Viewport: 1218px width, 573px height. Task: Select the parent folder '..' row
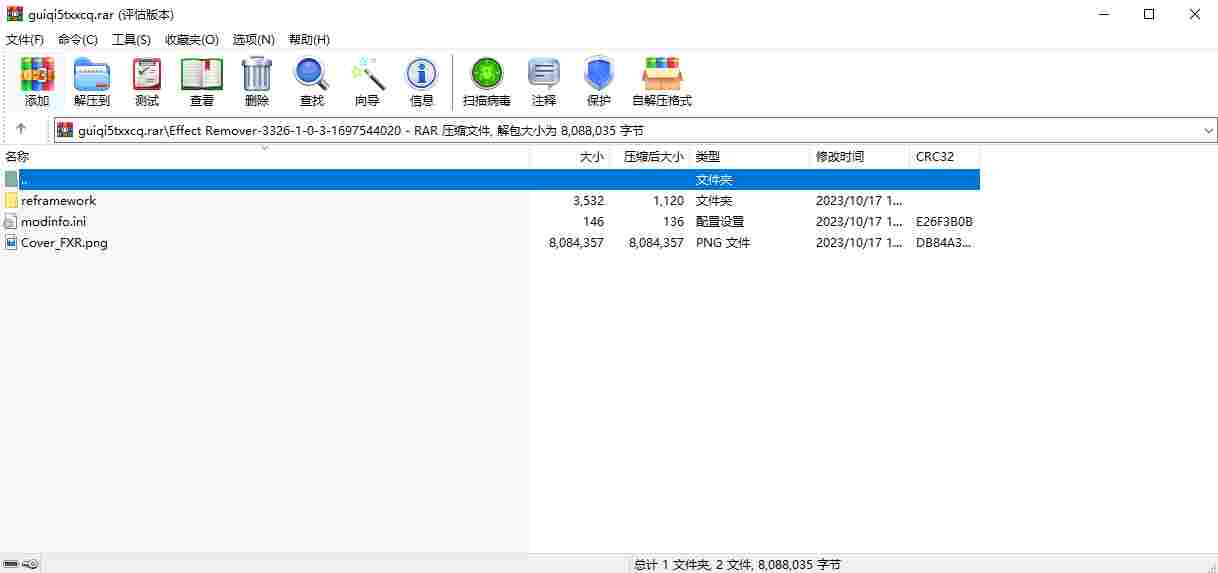[x=490, y=179]
